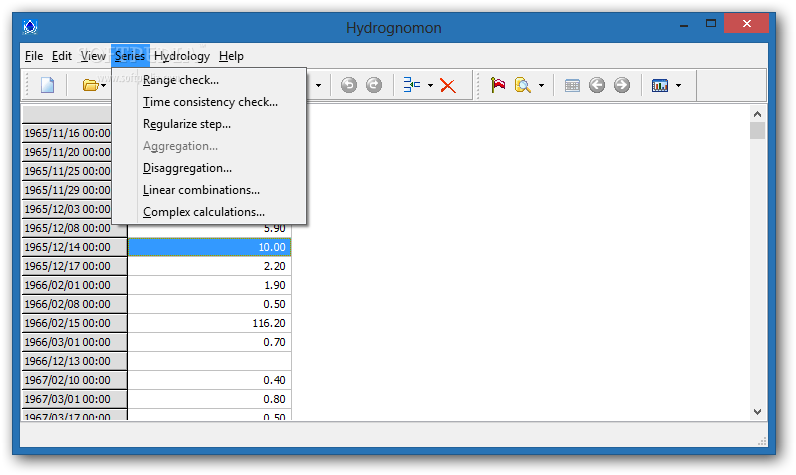Choose Range check... from Series menu
Image resolution: width=796 pixels, height=475 pixels.
pos(209,80)
